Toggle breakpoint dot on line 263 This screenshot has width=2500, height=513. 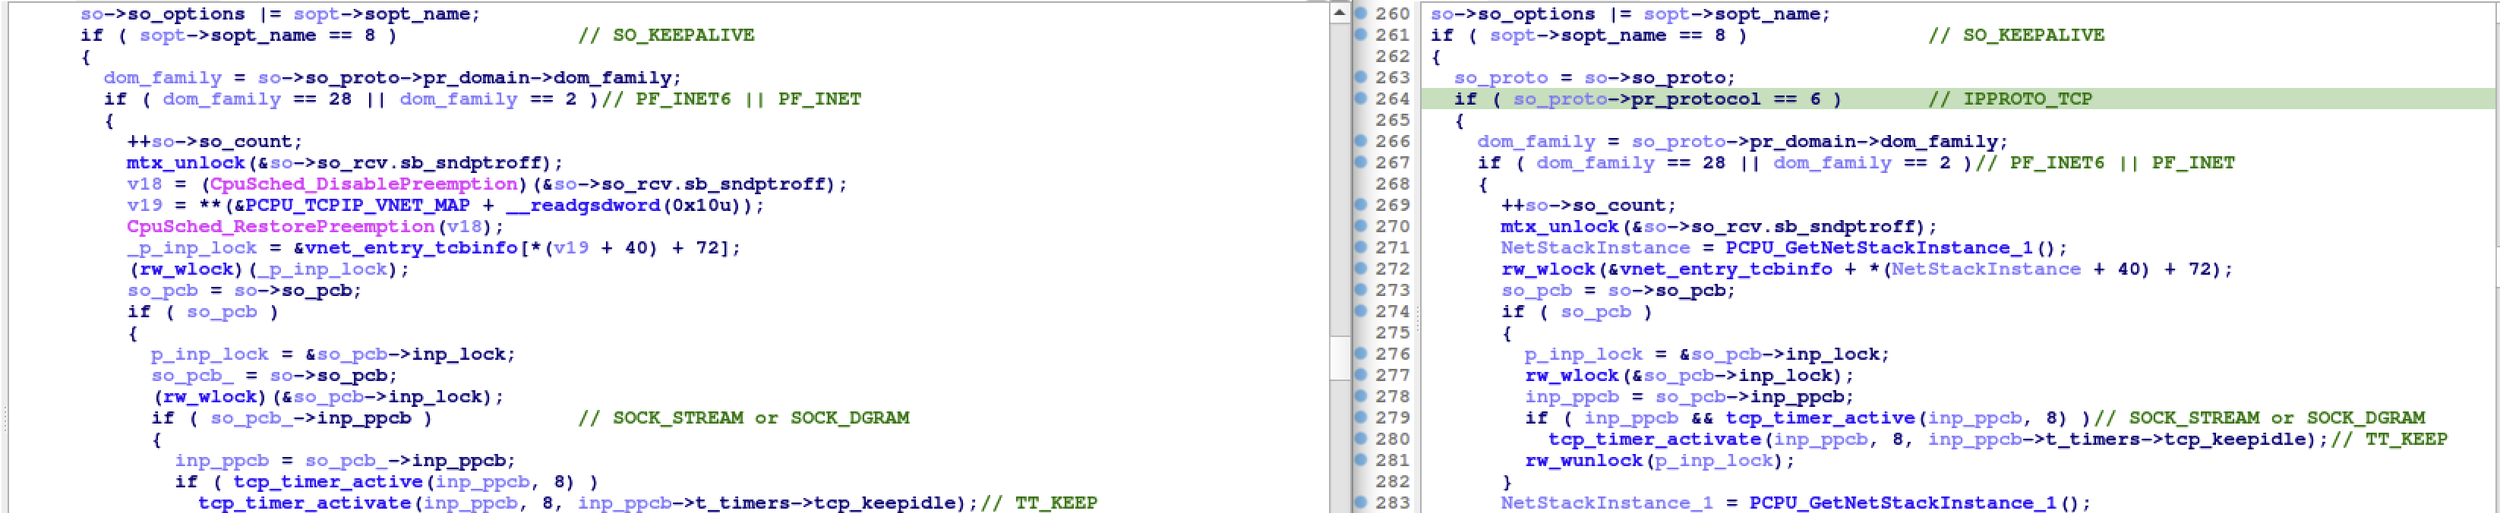tap(1360, 77)
